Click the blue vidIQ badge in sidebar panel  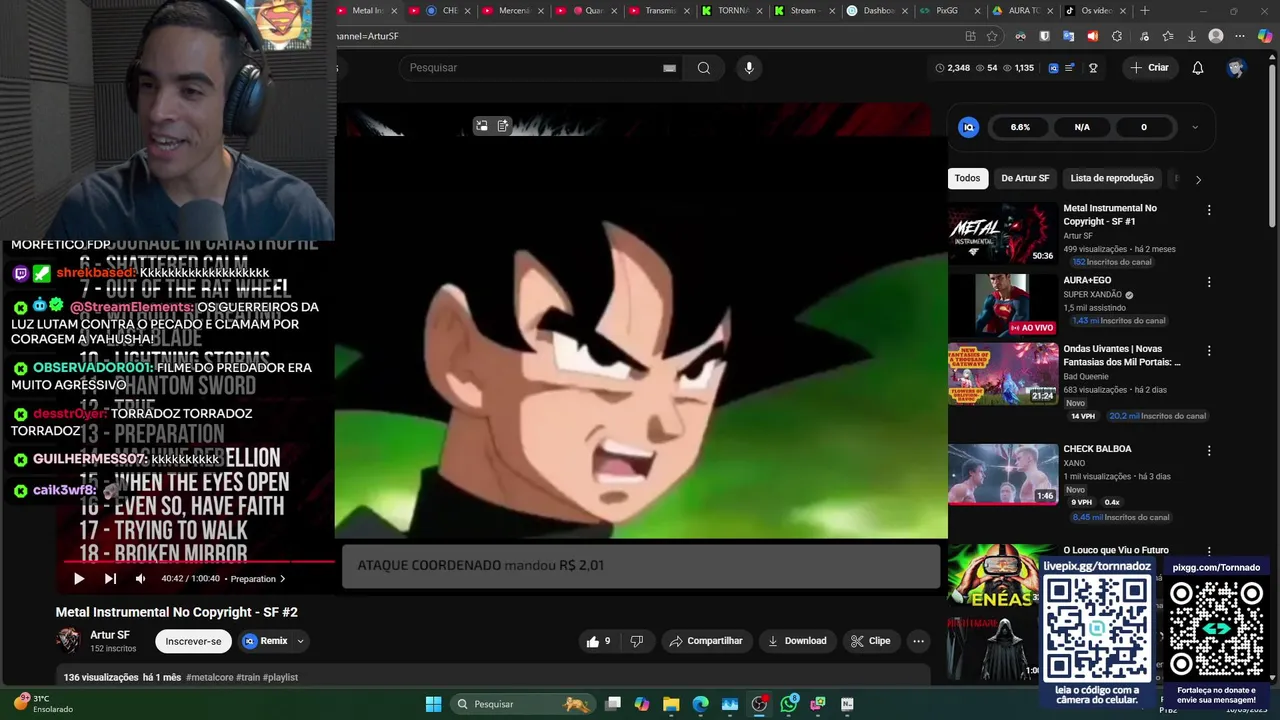968,127
